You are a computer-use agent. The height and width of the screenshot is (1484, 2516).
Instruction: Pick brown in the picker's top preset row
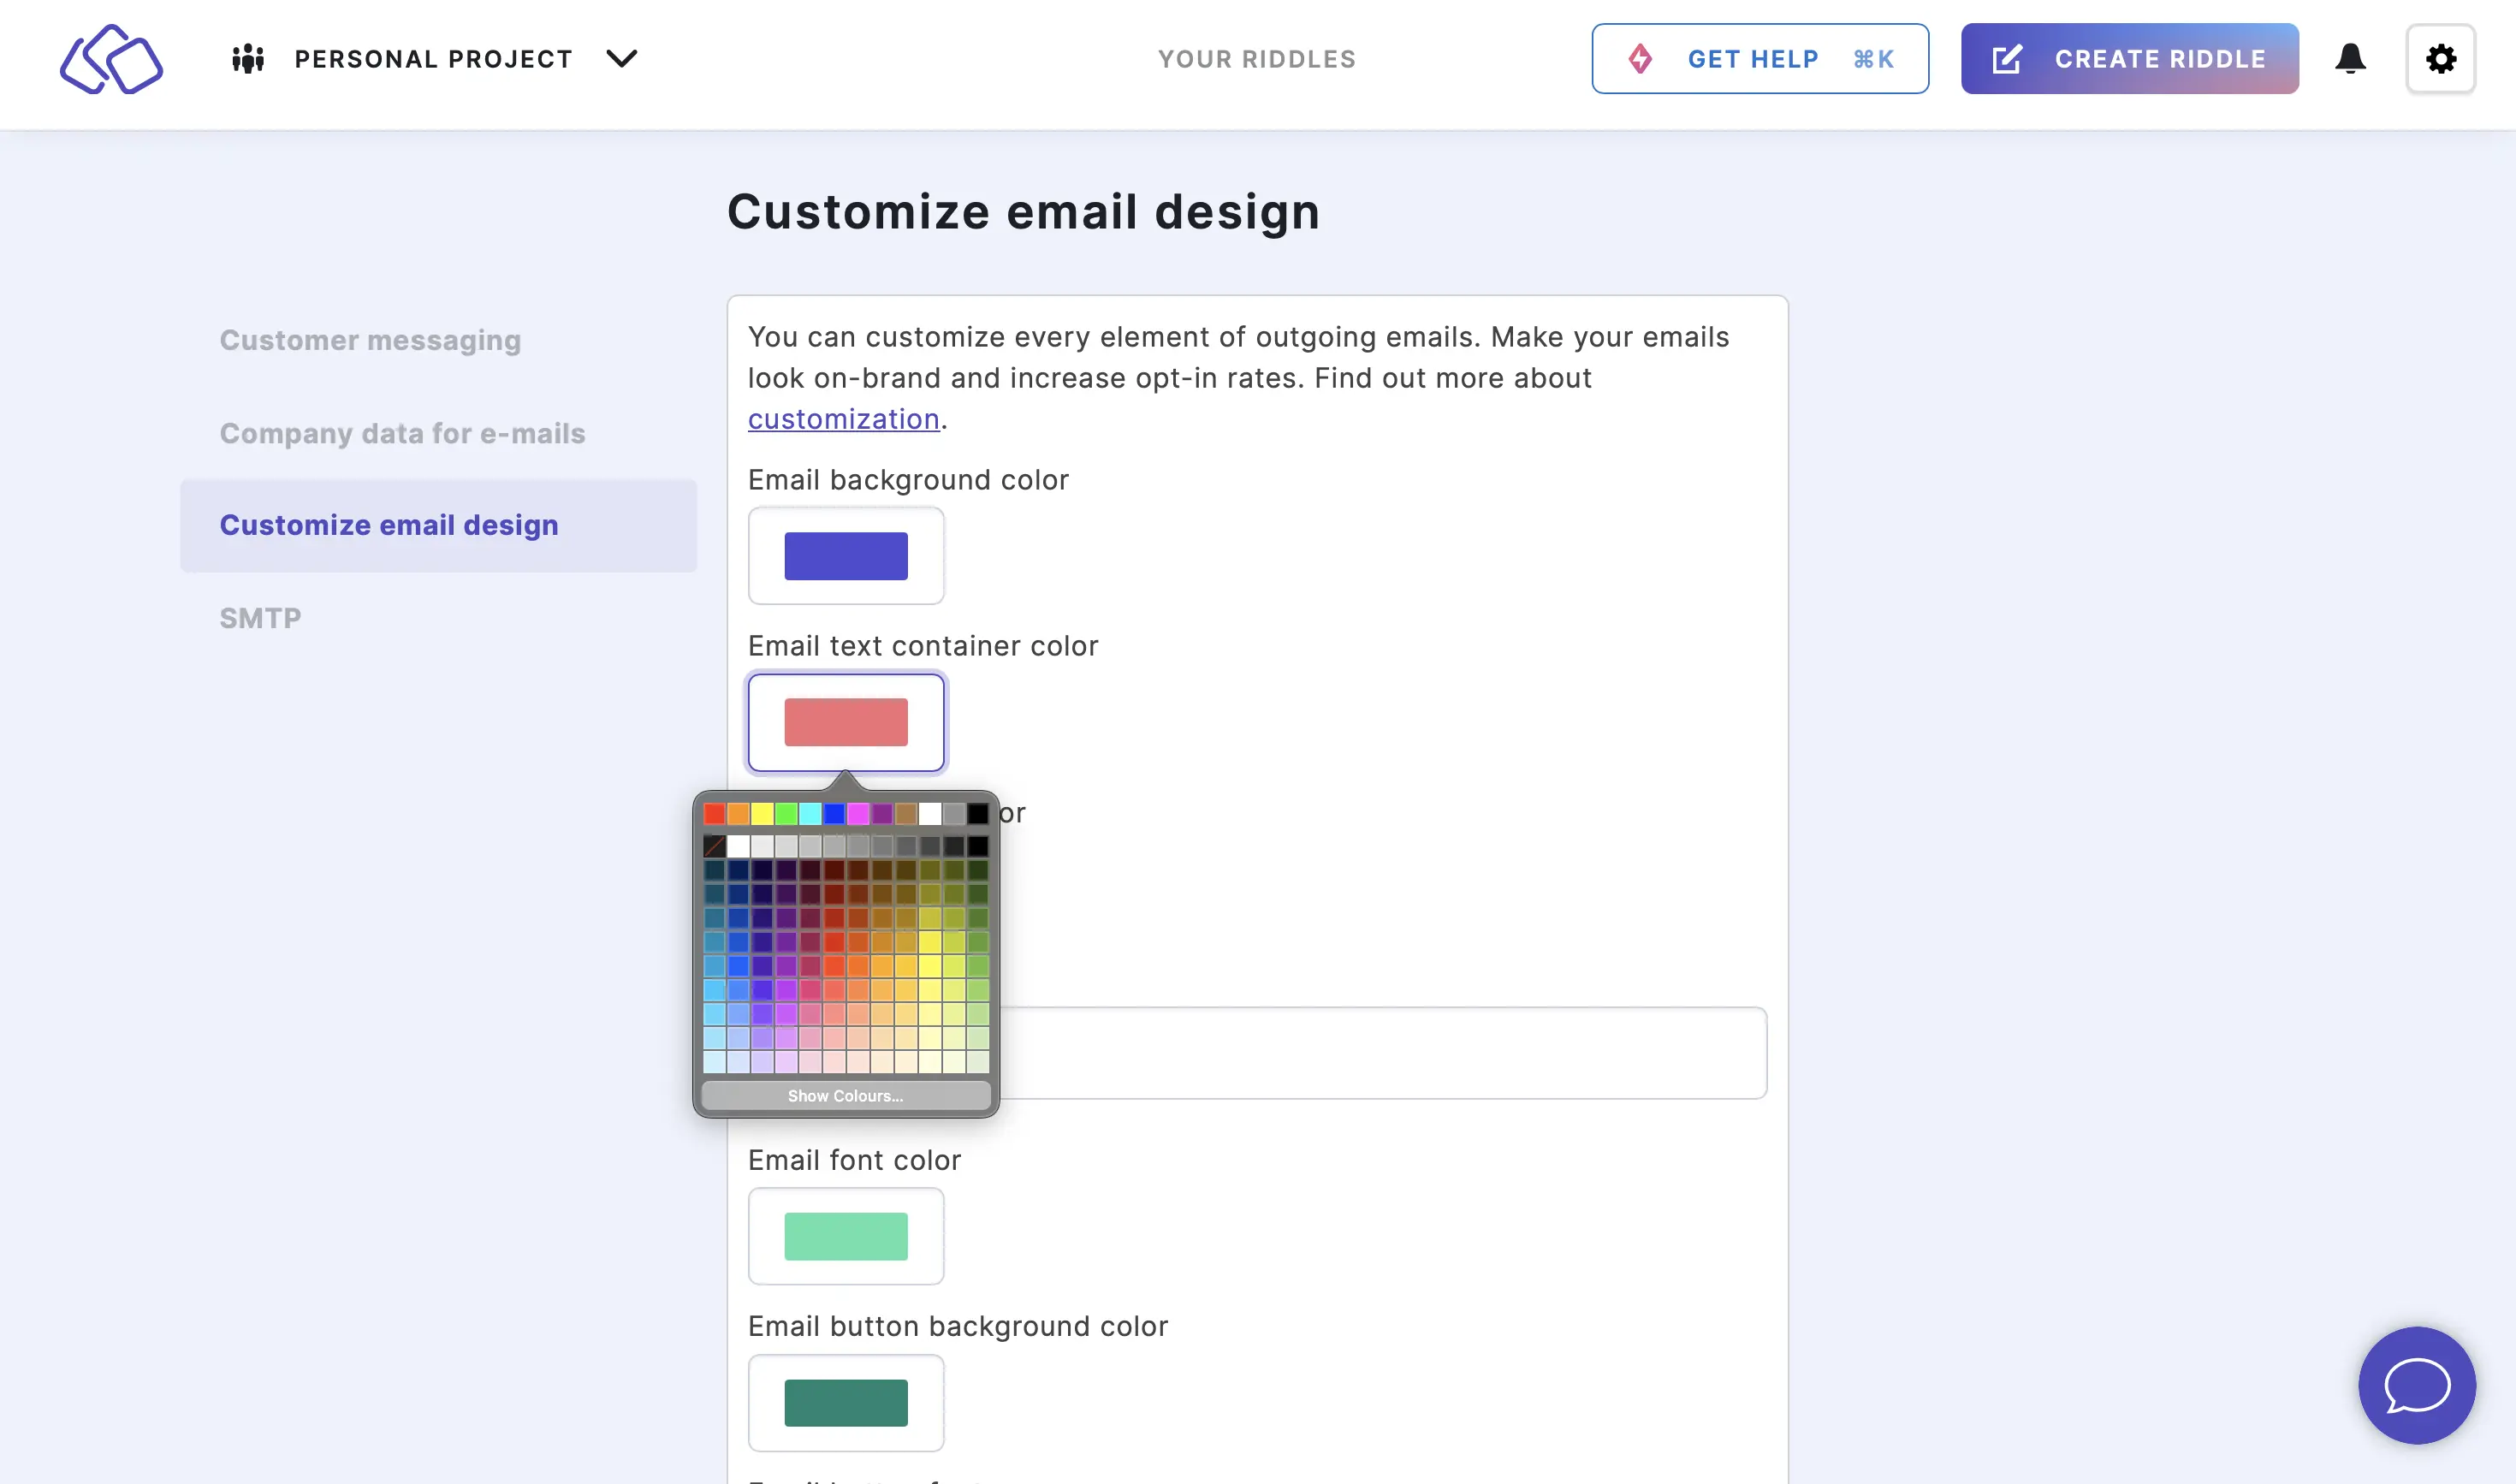906,814
